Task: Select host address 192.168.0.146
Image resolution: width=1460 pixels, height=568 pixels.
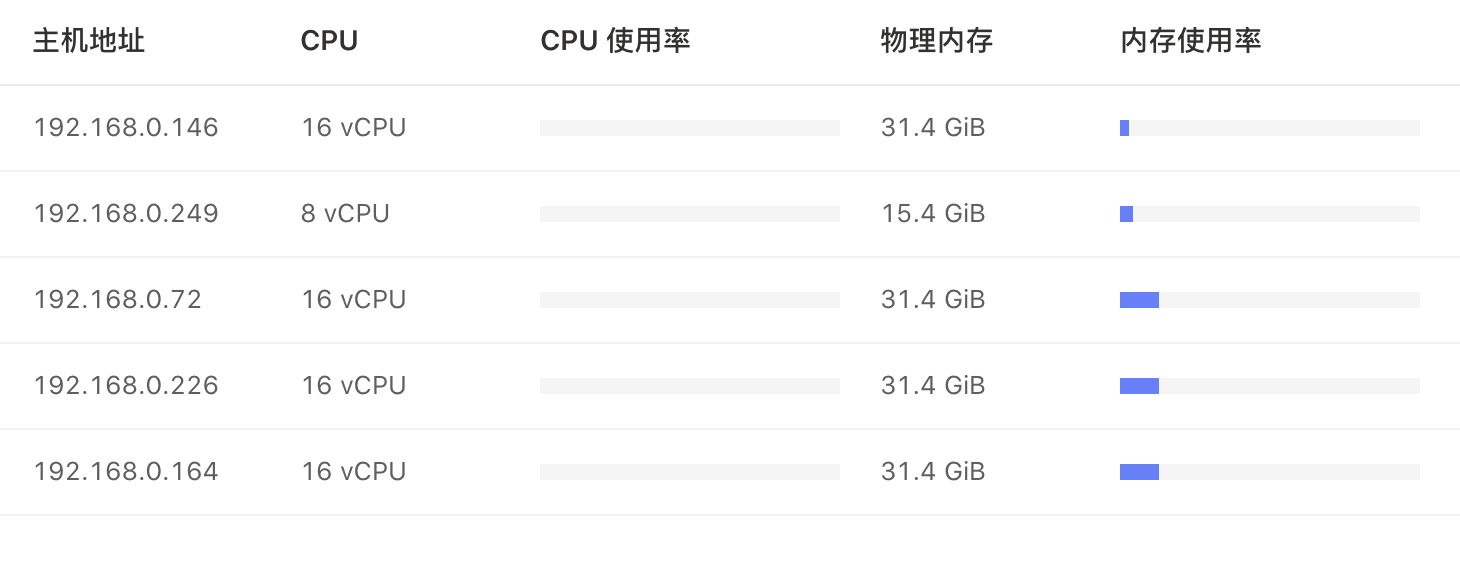Action: 126,128
